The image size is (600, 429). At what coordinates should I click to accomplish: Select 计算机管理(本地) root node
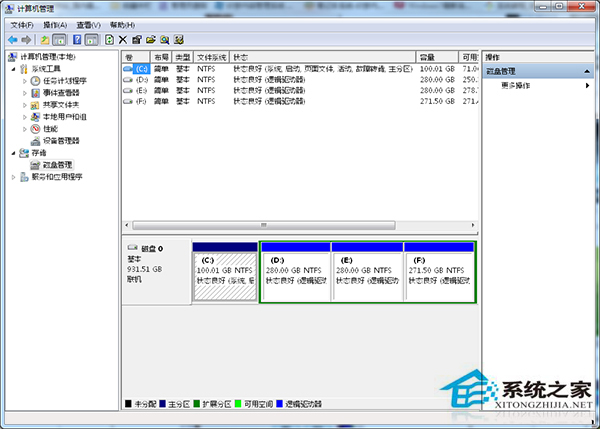pos(47,57)
